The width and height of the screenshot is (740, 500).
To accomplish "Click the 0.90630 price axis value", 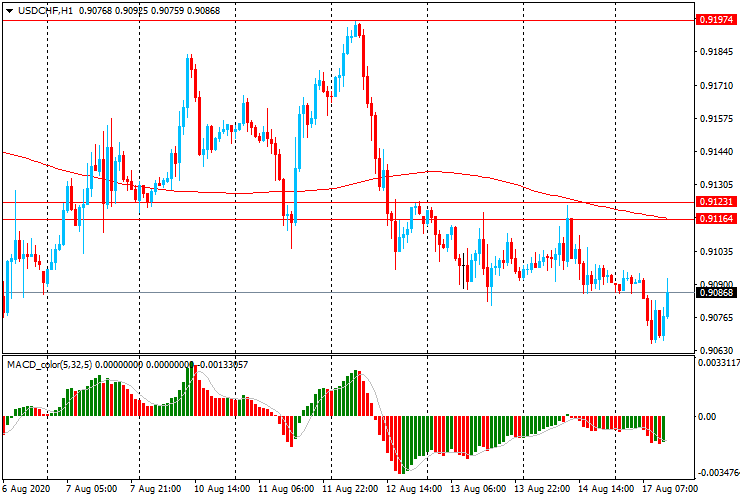I will coord(717,350).
